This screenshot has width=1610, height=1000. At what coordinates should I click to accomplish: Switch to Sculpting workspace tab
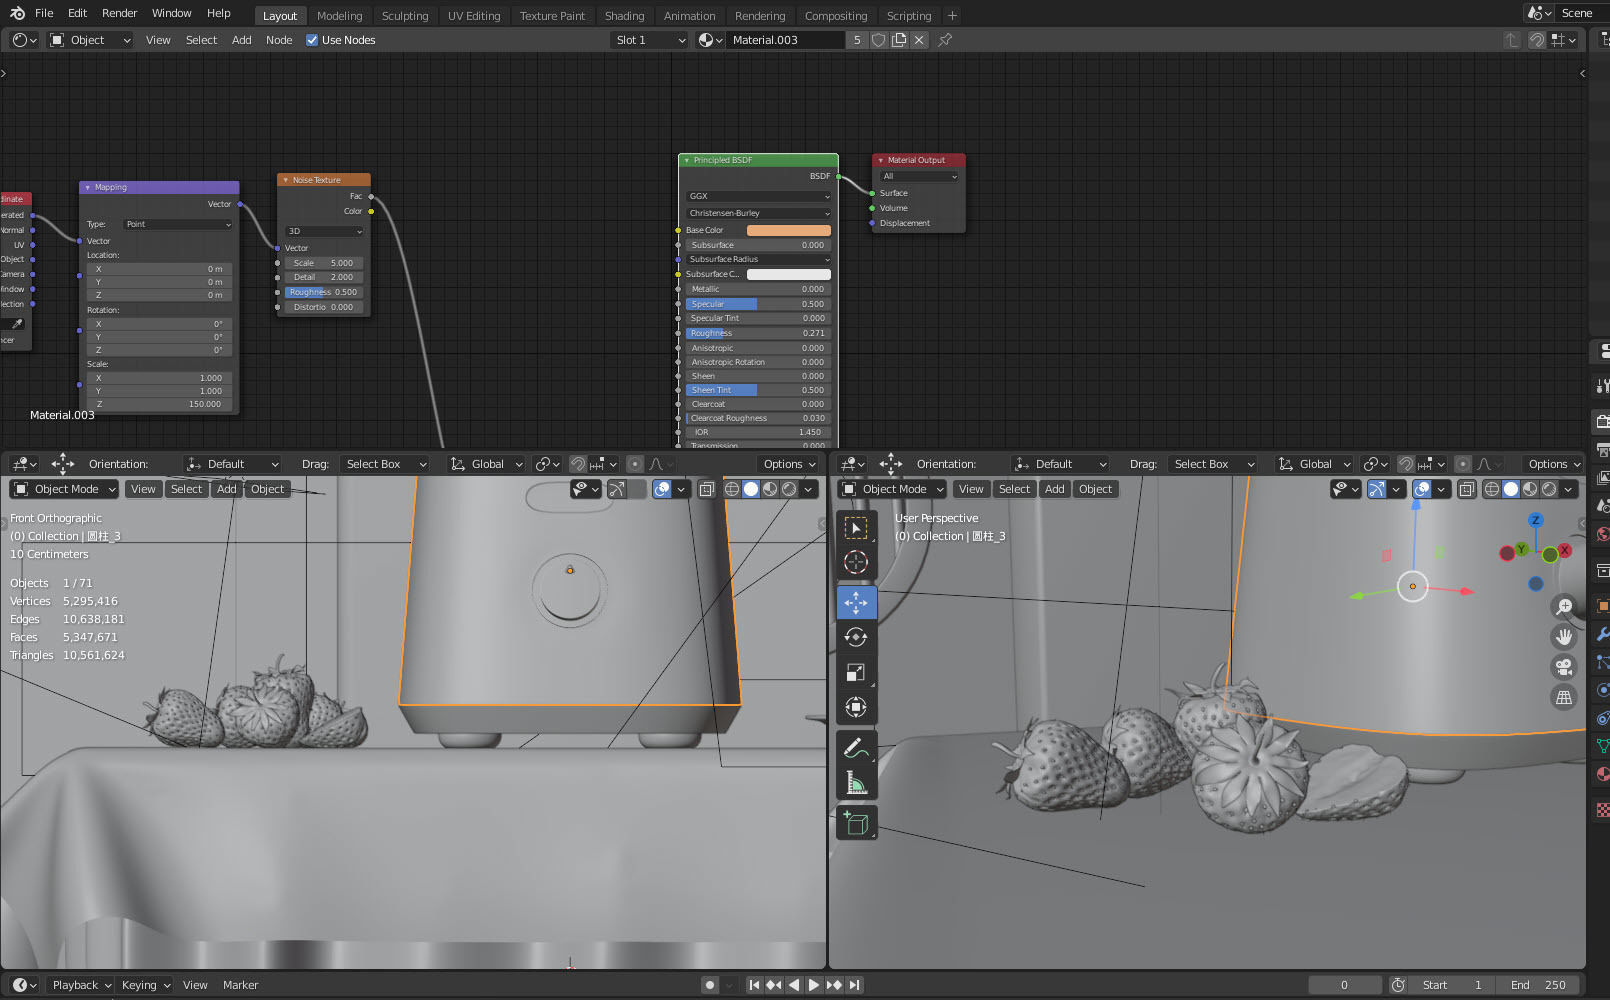coord(405,16)
